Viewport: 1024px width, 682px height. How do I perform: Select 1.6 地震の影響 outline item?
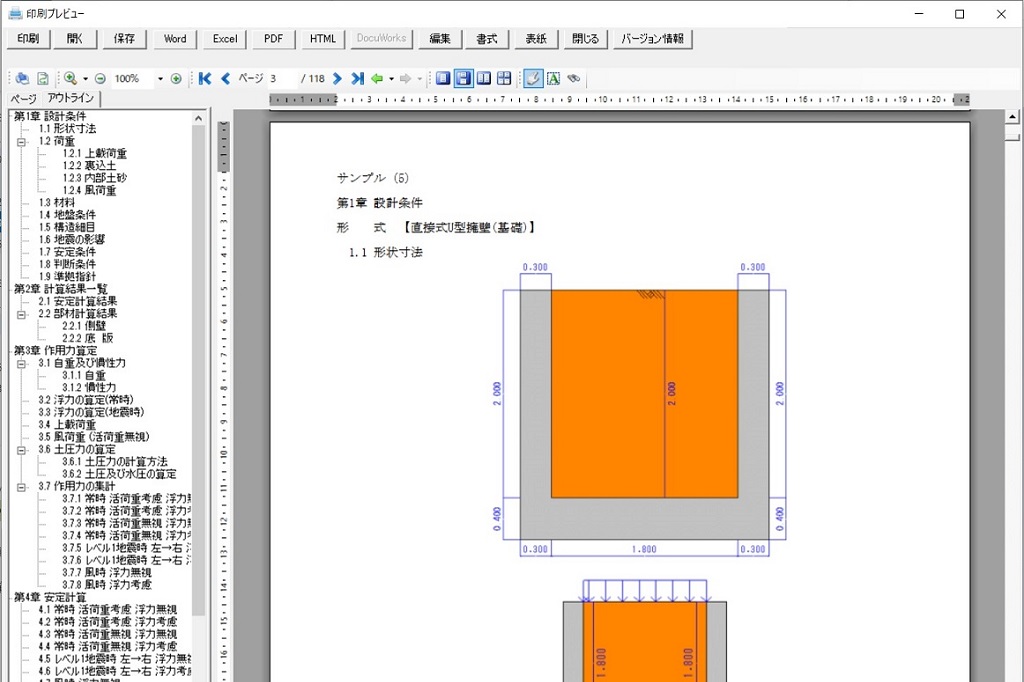pos(71,239)
